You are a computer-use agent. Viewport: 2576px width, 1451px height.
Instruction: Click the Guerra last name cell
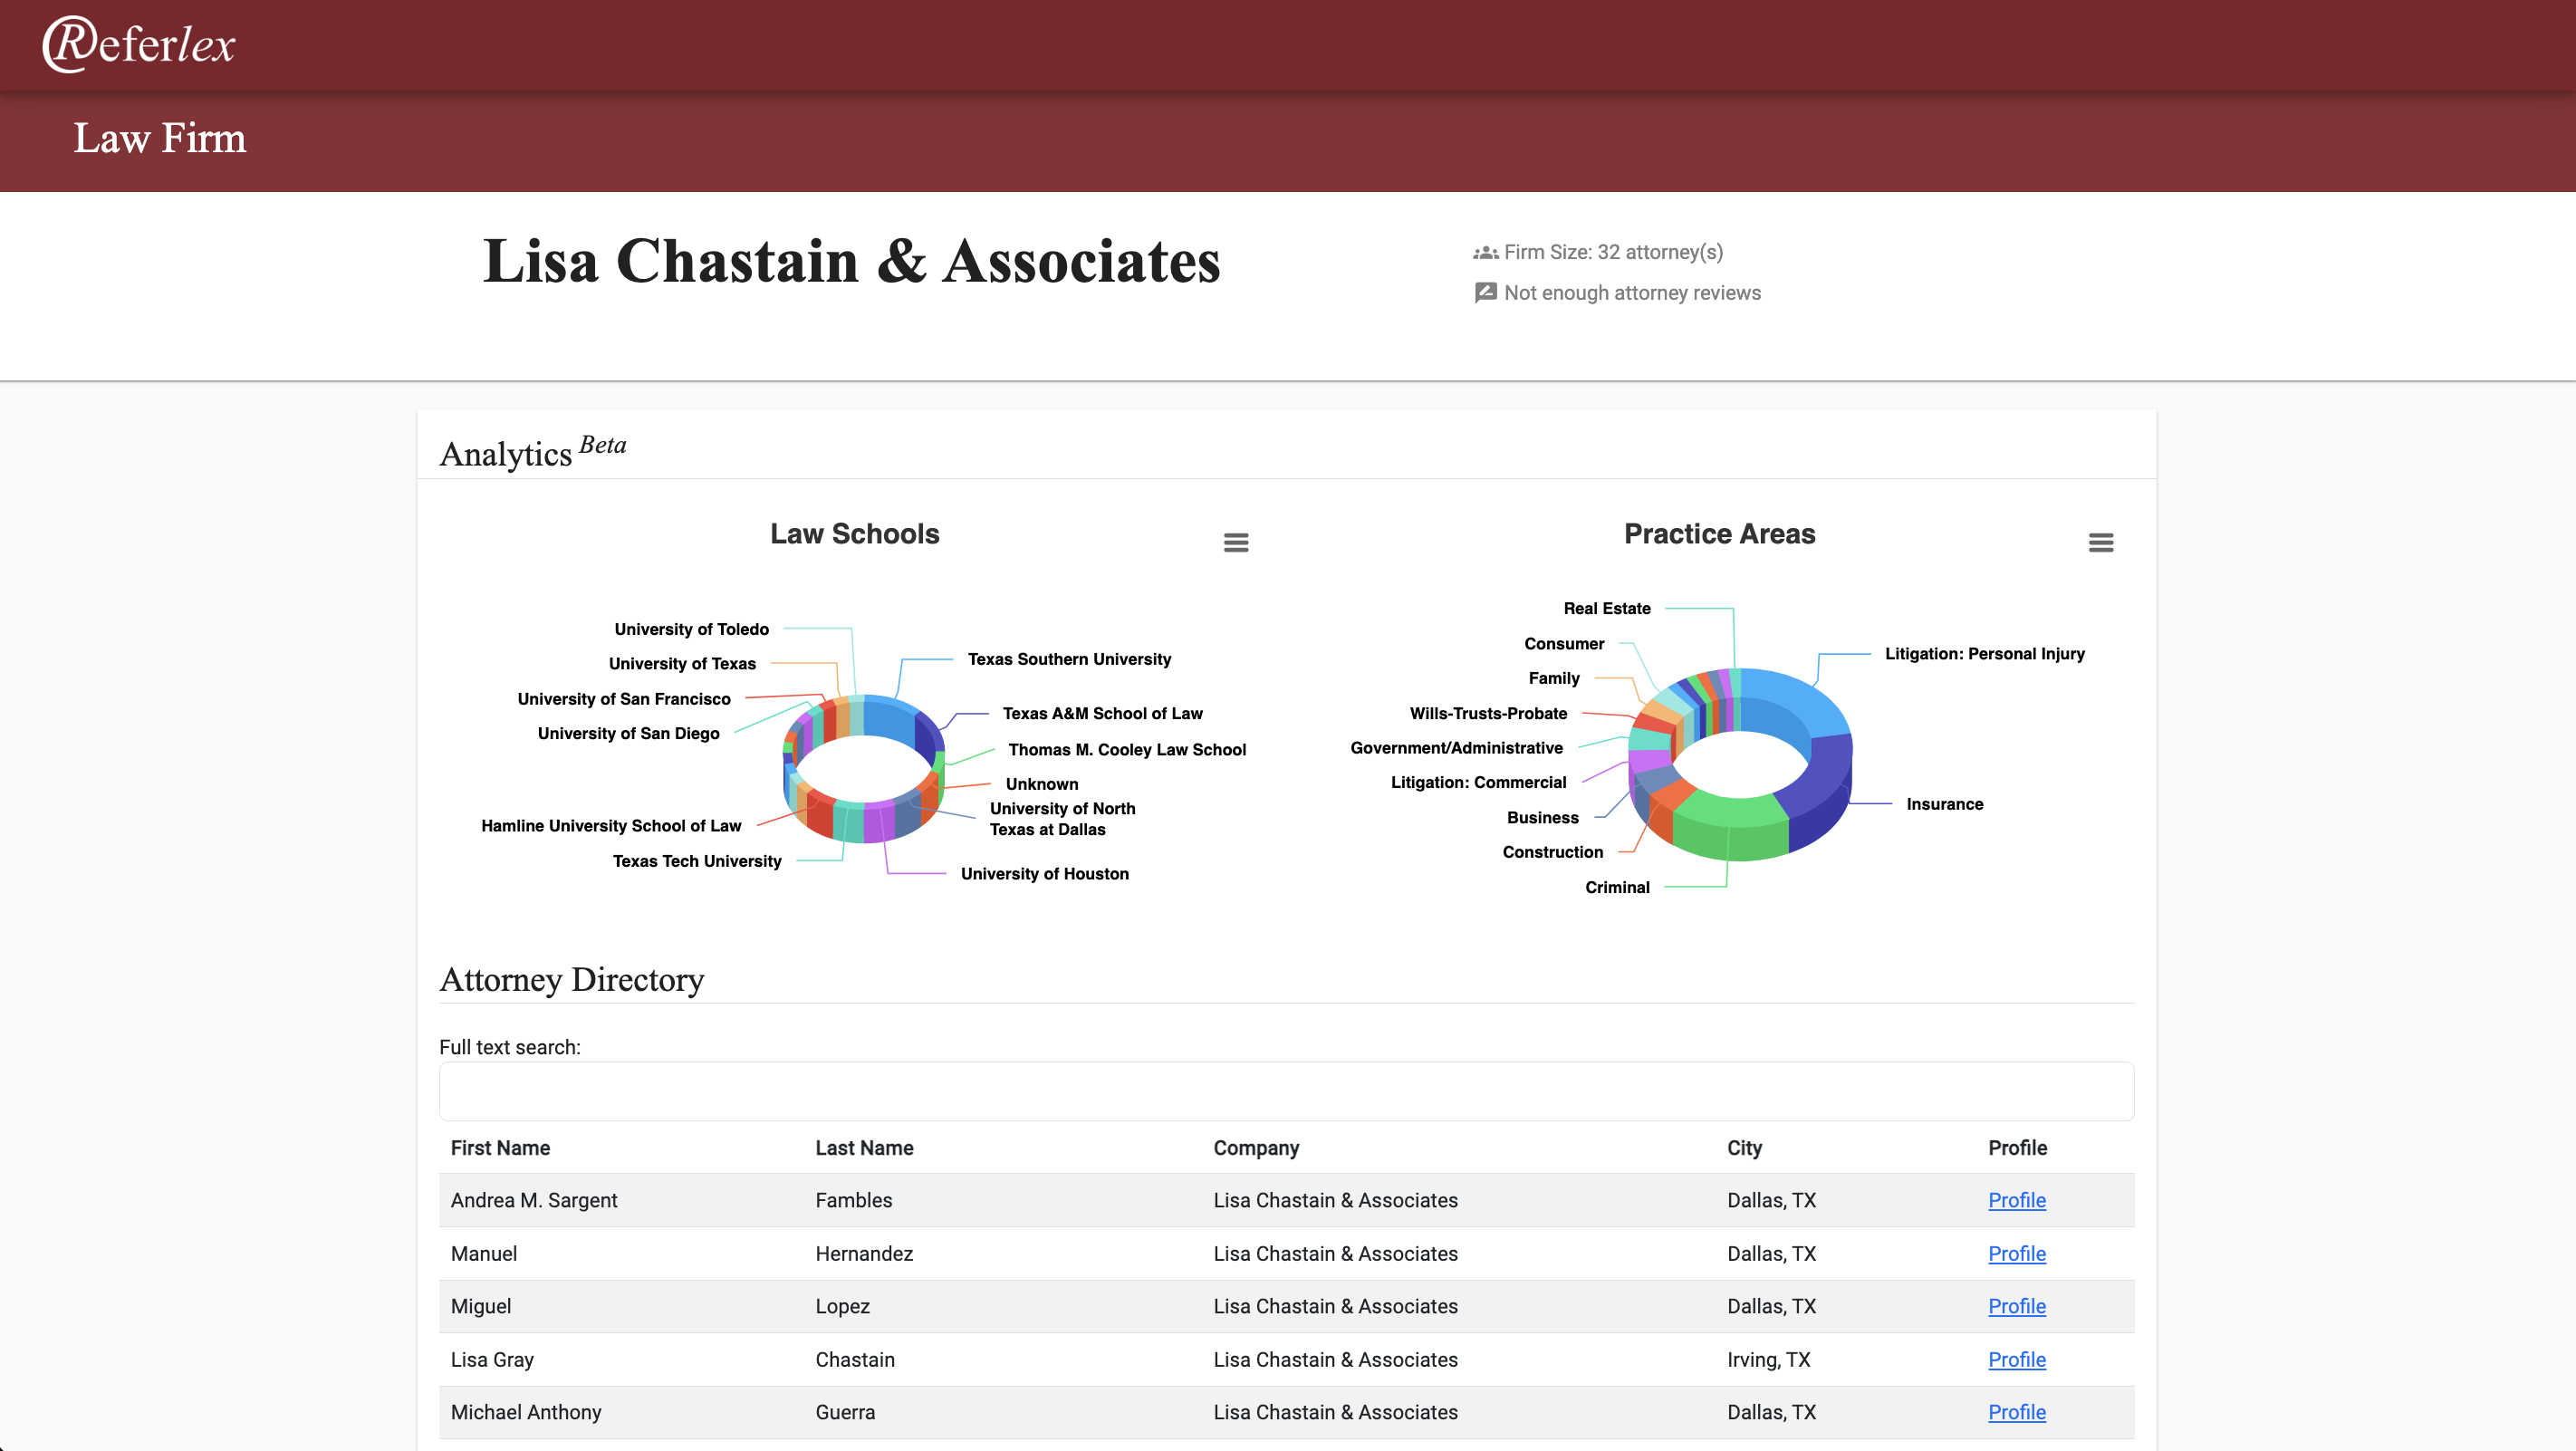pos(844,1412)
